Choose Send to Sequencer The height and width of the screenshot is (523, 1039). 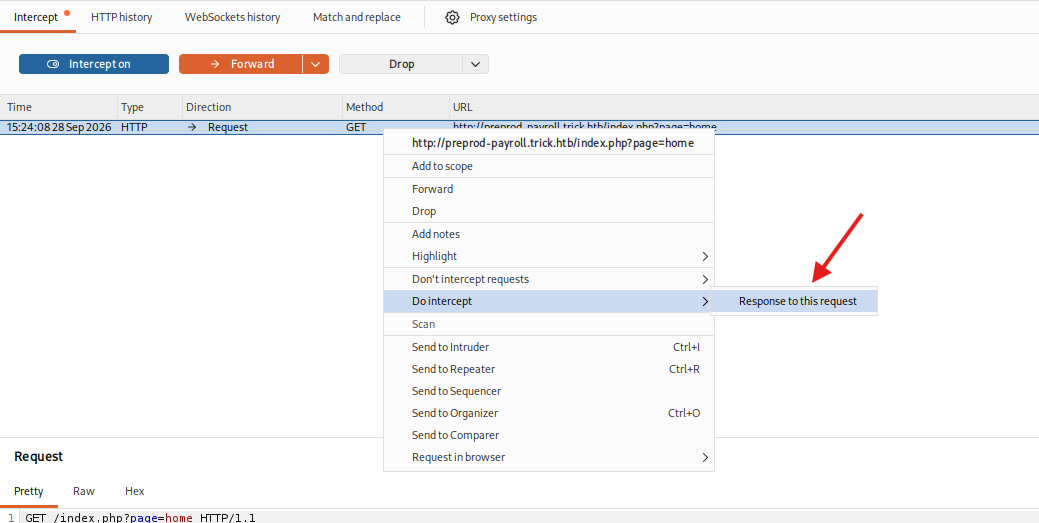pos(549,391)
